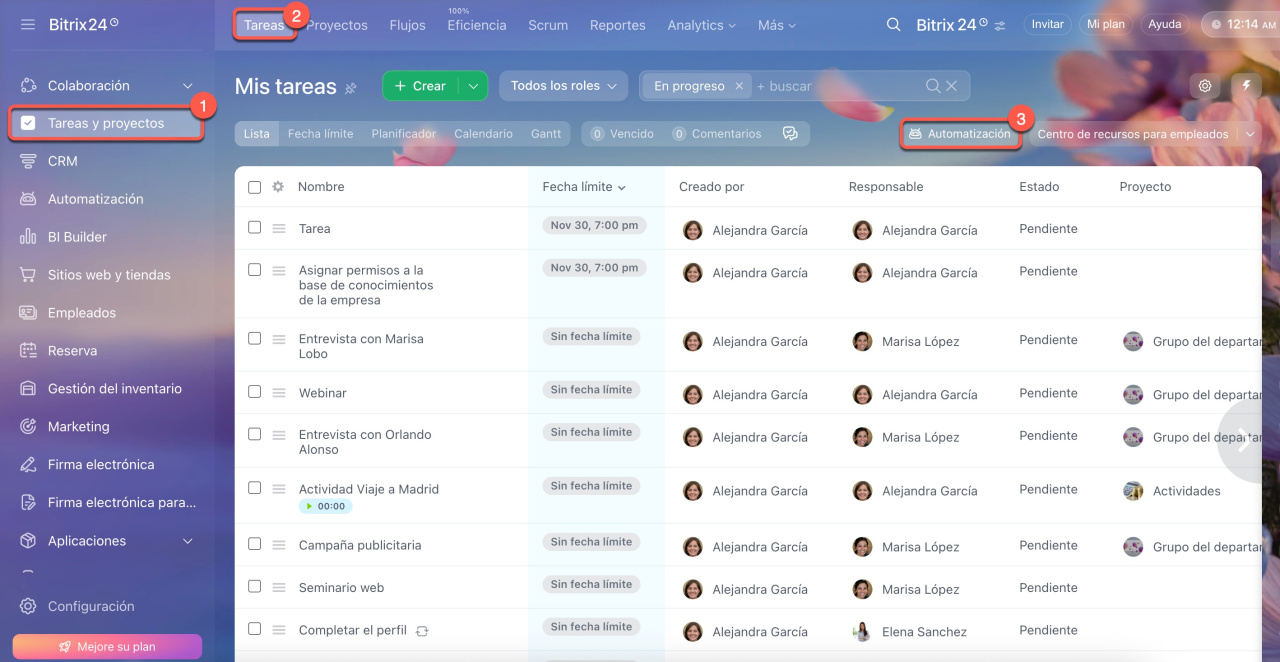
Task: Check the box for the Webinar task
Action: click(254, 392)
